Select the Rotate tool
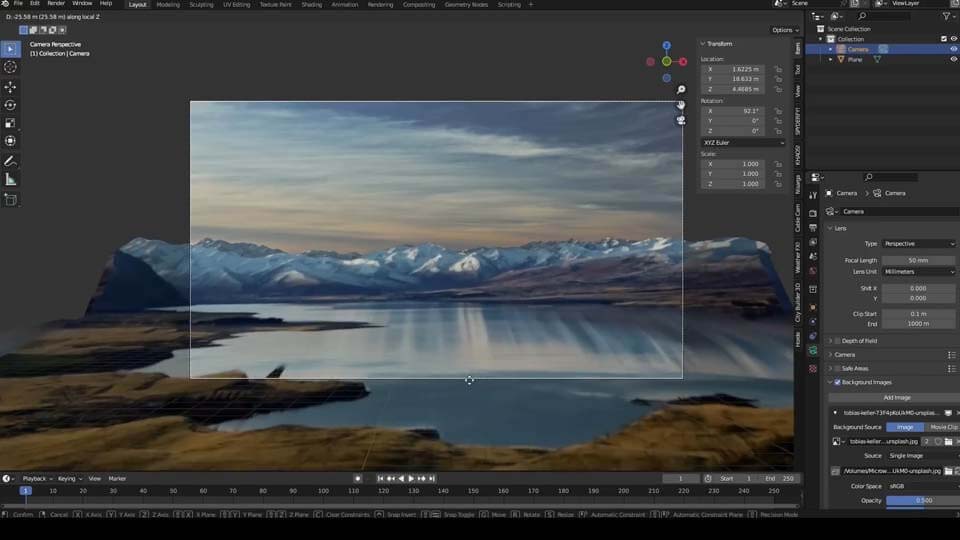 click(x=10, y=105)
